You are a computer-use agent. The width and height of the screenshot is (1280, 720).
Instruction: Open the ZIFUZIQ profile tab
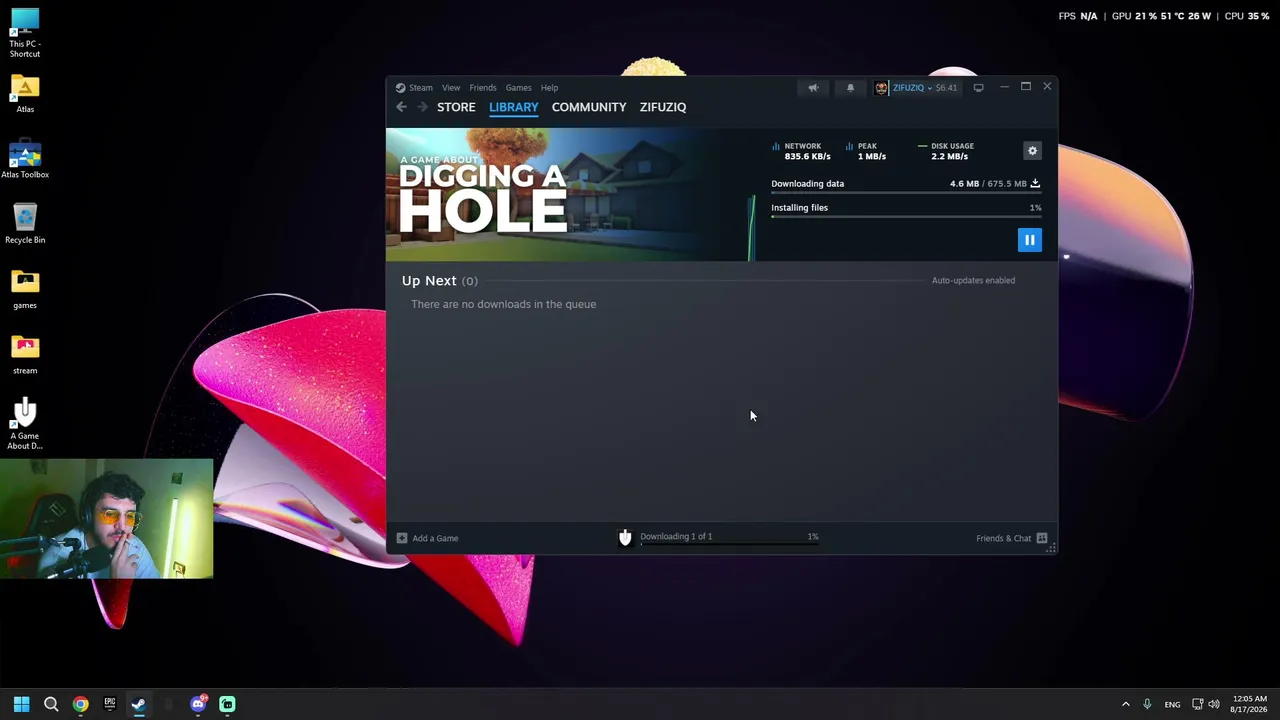663,107
